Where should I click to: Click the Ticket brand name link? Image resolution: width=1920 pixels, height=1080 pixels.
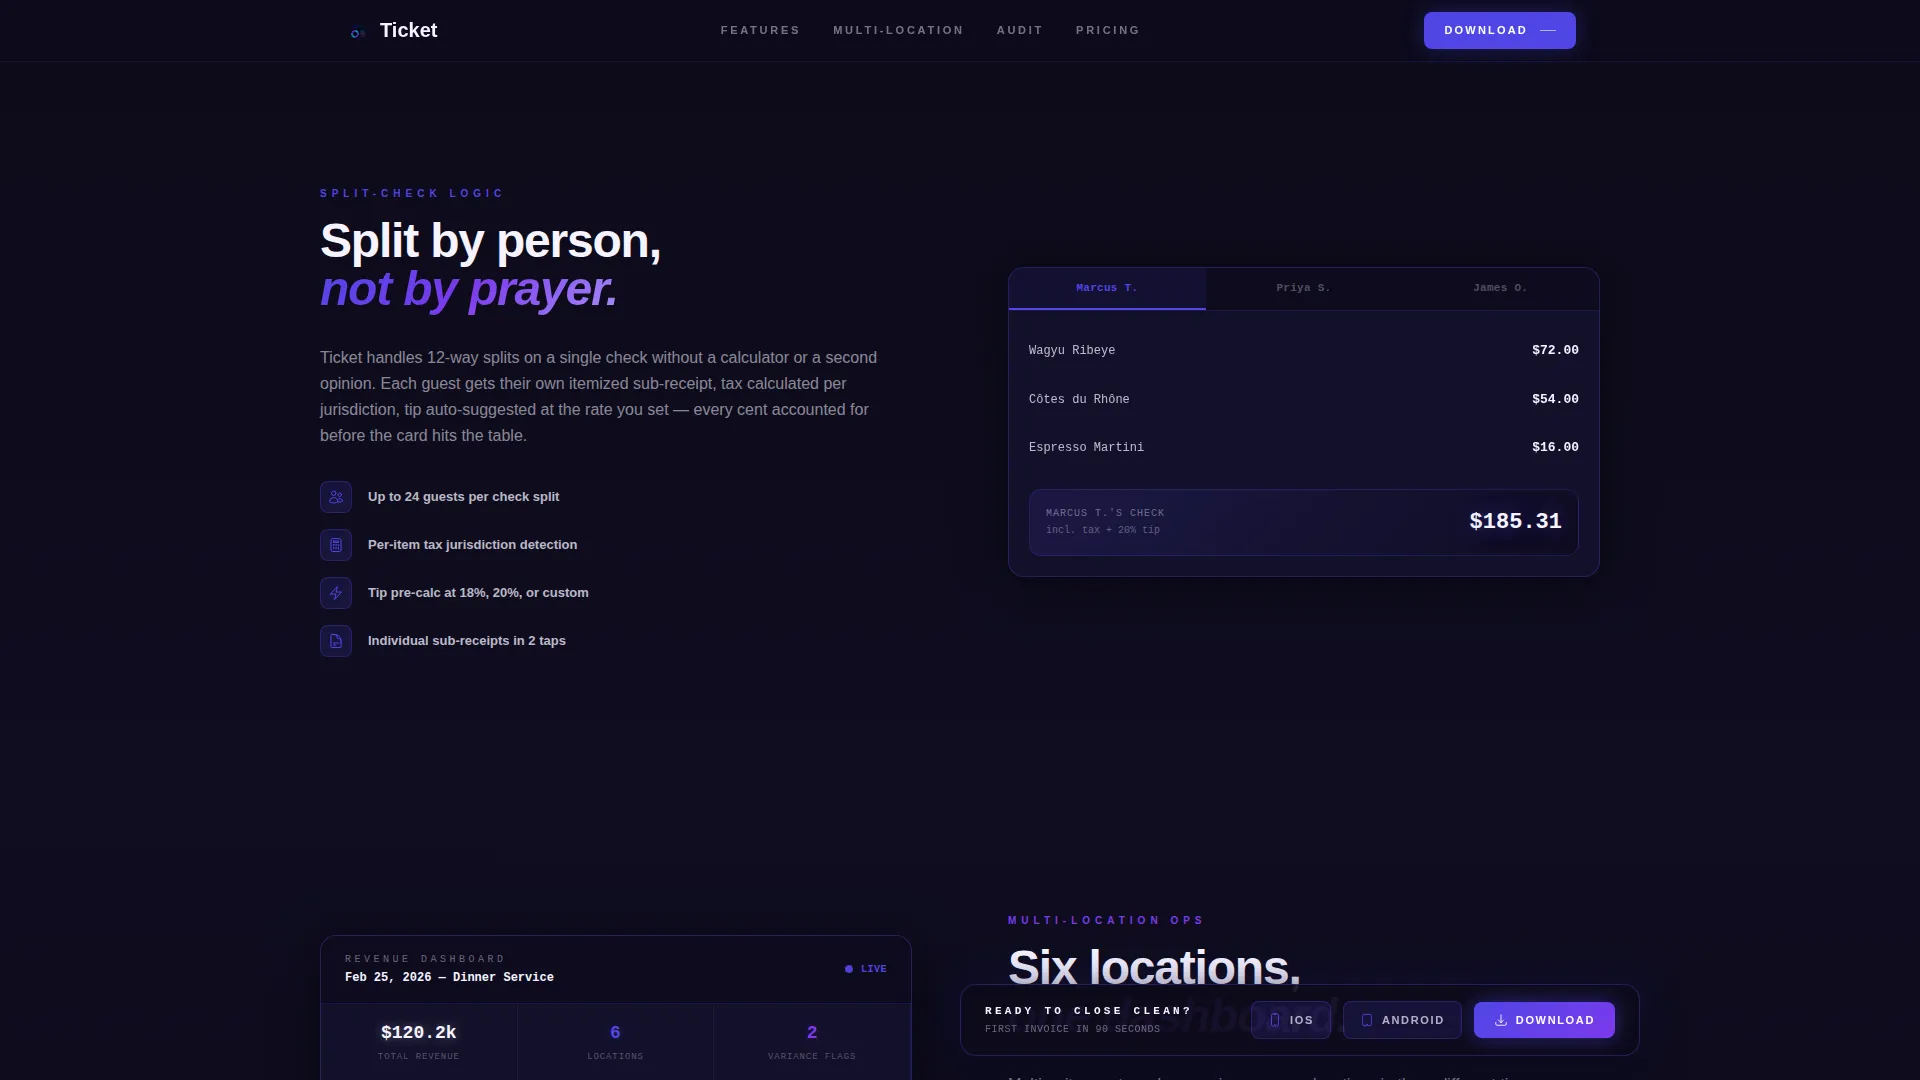coord(408,30)
